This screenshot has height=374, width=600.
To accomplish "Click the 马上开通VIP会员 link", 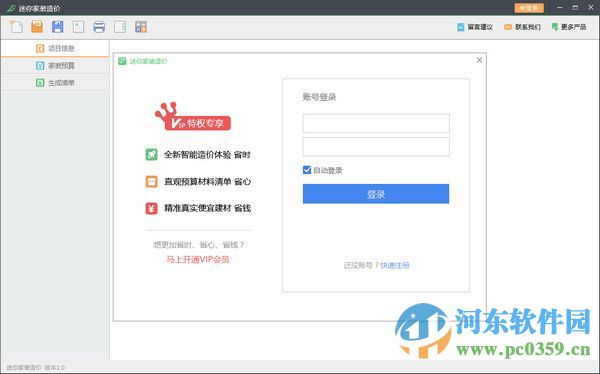I will [x=198, y=260].
